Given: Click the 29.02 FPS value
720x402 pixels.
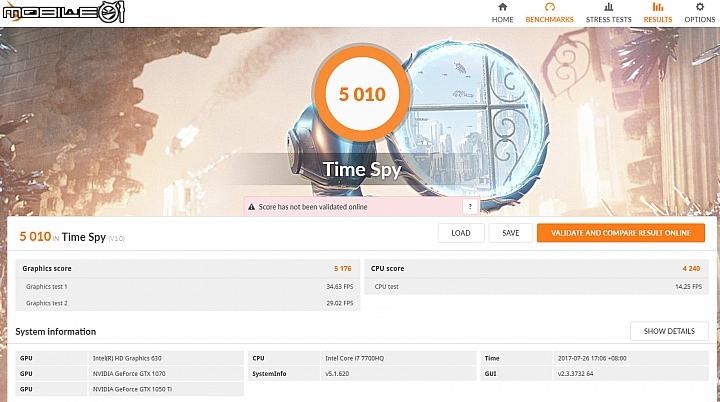Looking at the screenshot, I should (x=339, y=303).
